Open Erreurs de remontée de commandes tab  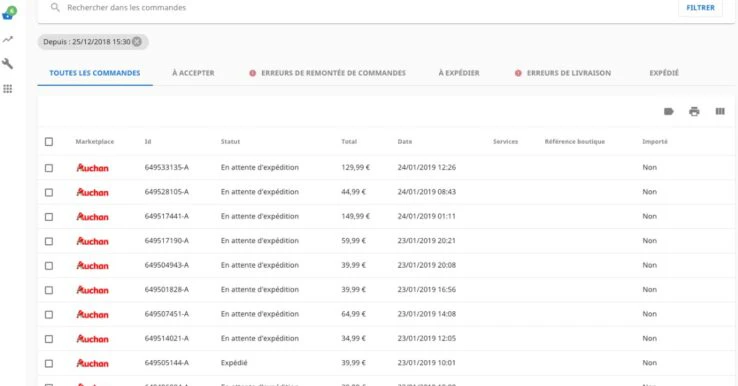333,73
